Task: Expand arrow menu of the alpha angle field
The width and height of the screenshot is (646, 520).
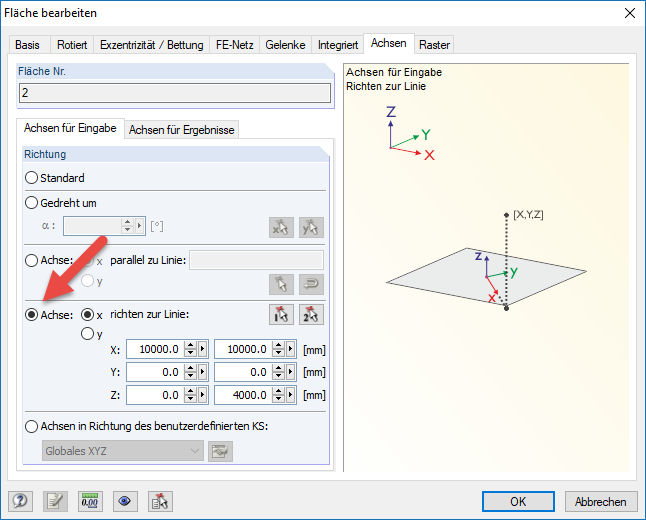Action: tap(139, 225)
